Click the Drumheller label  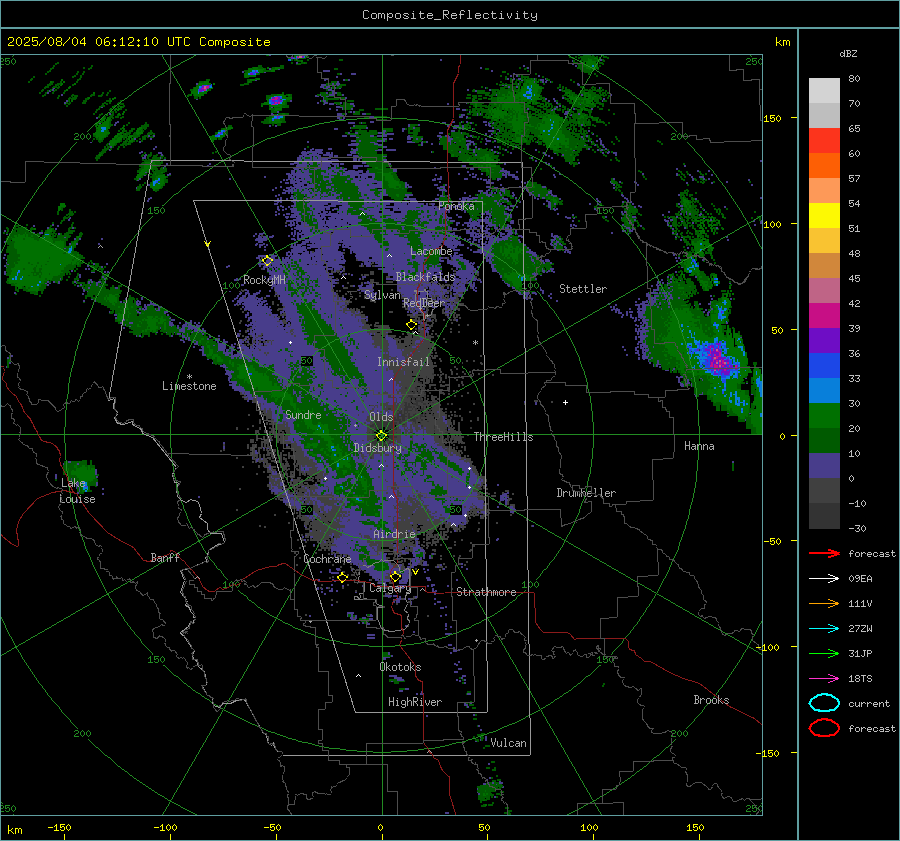pos(585,493)
